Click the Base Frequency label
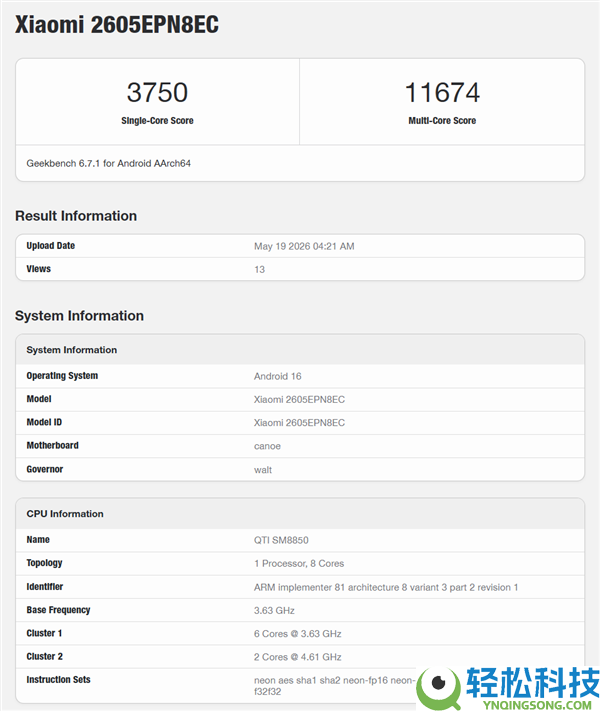Image resolution: width=600 pixels, height=711 pixels. point(58,610)
